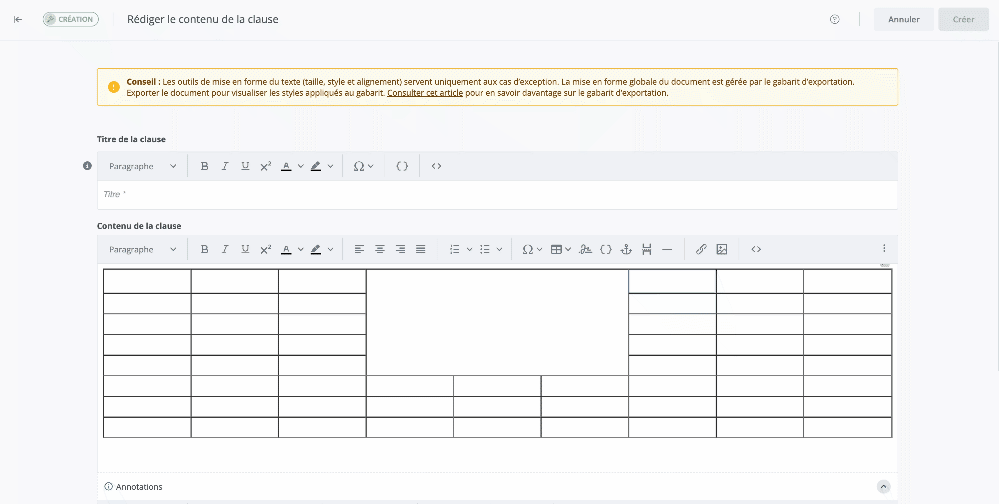Open highlight color picker in content toolbar

[x=321, y=249]
